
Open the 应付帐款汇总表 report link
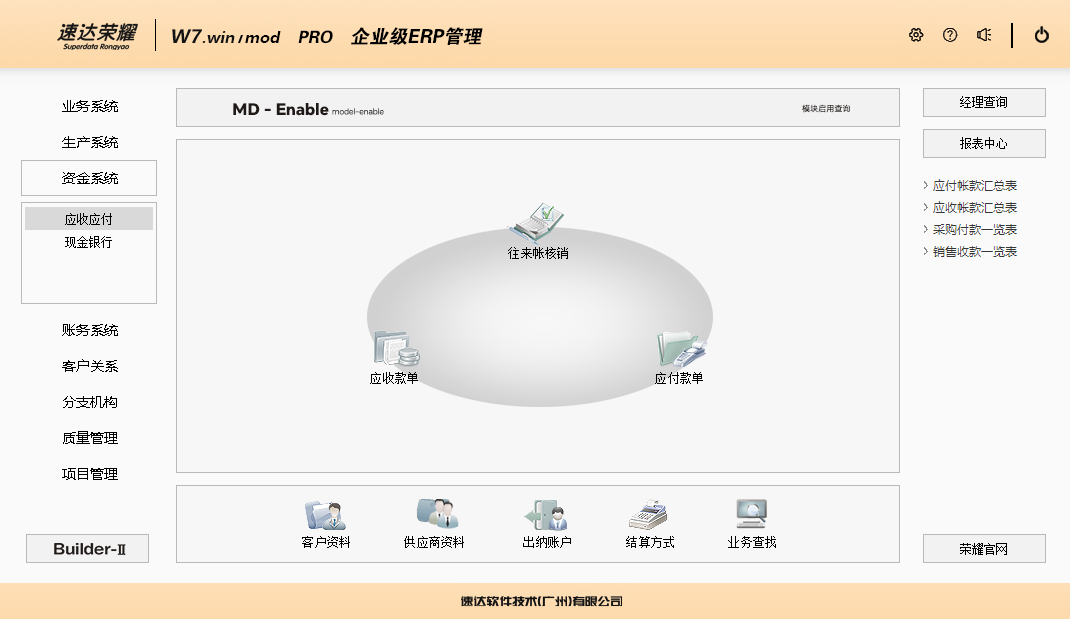pos(974,186)
